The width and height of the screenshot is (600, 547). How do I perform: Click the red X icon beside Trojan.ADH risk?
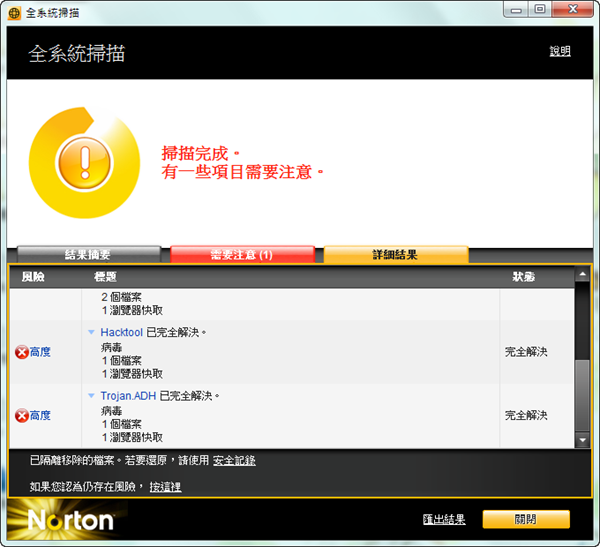22,416
